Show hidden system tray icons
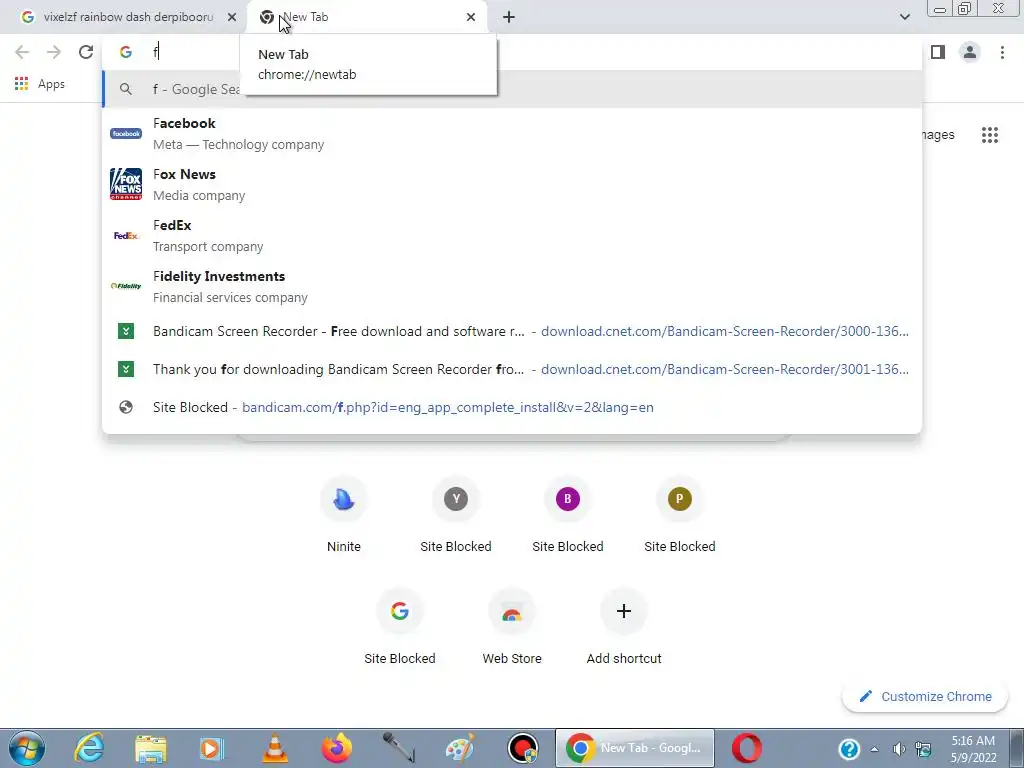1024x768 pixels. (874, 749)
